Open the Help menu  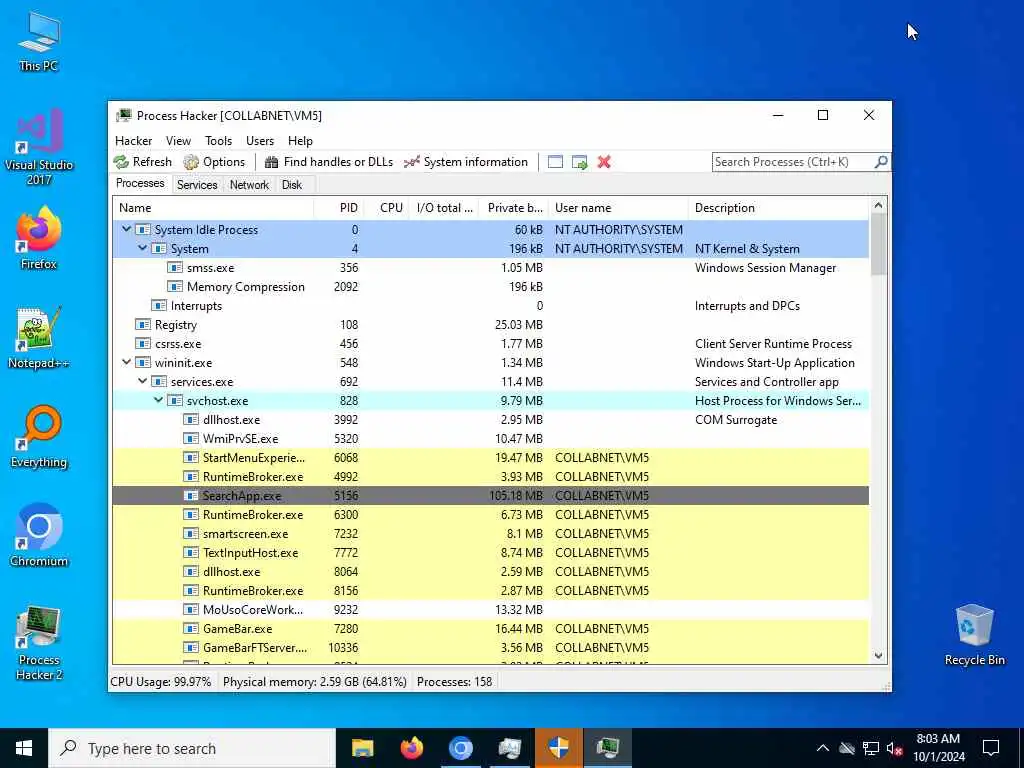click(x=300, y=141)
